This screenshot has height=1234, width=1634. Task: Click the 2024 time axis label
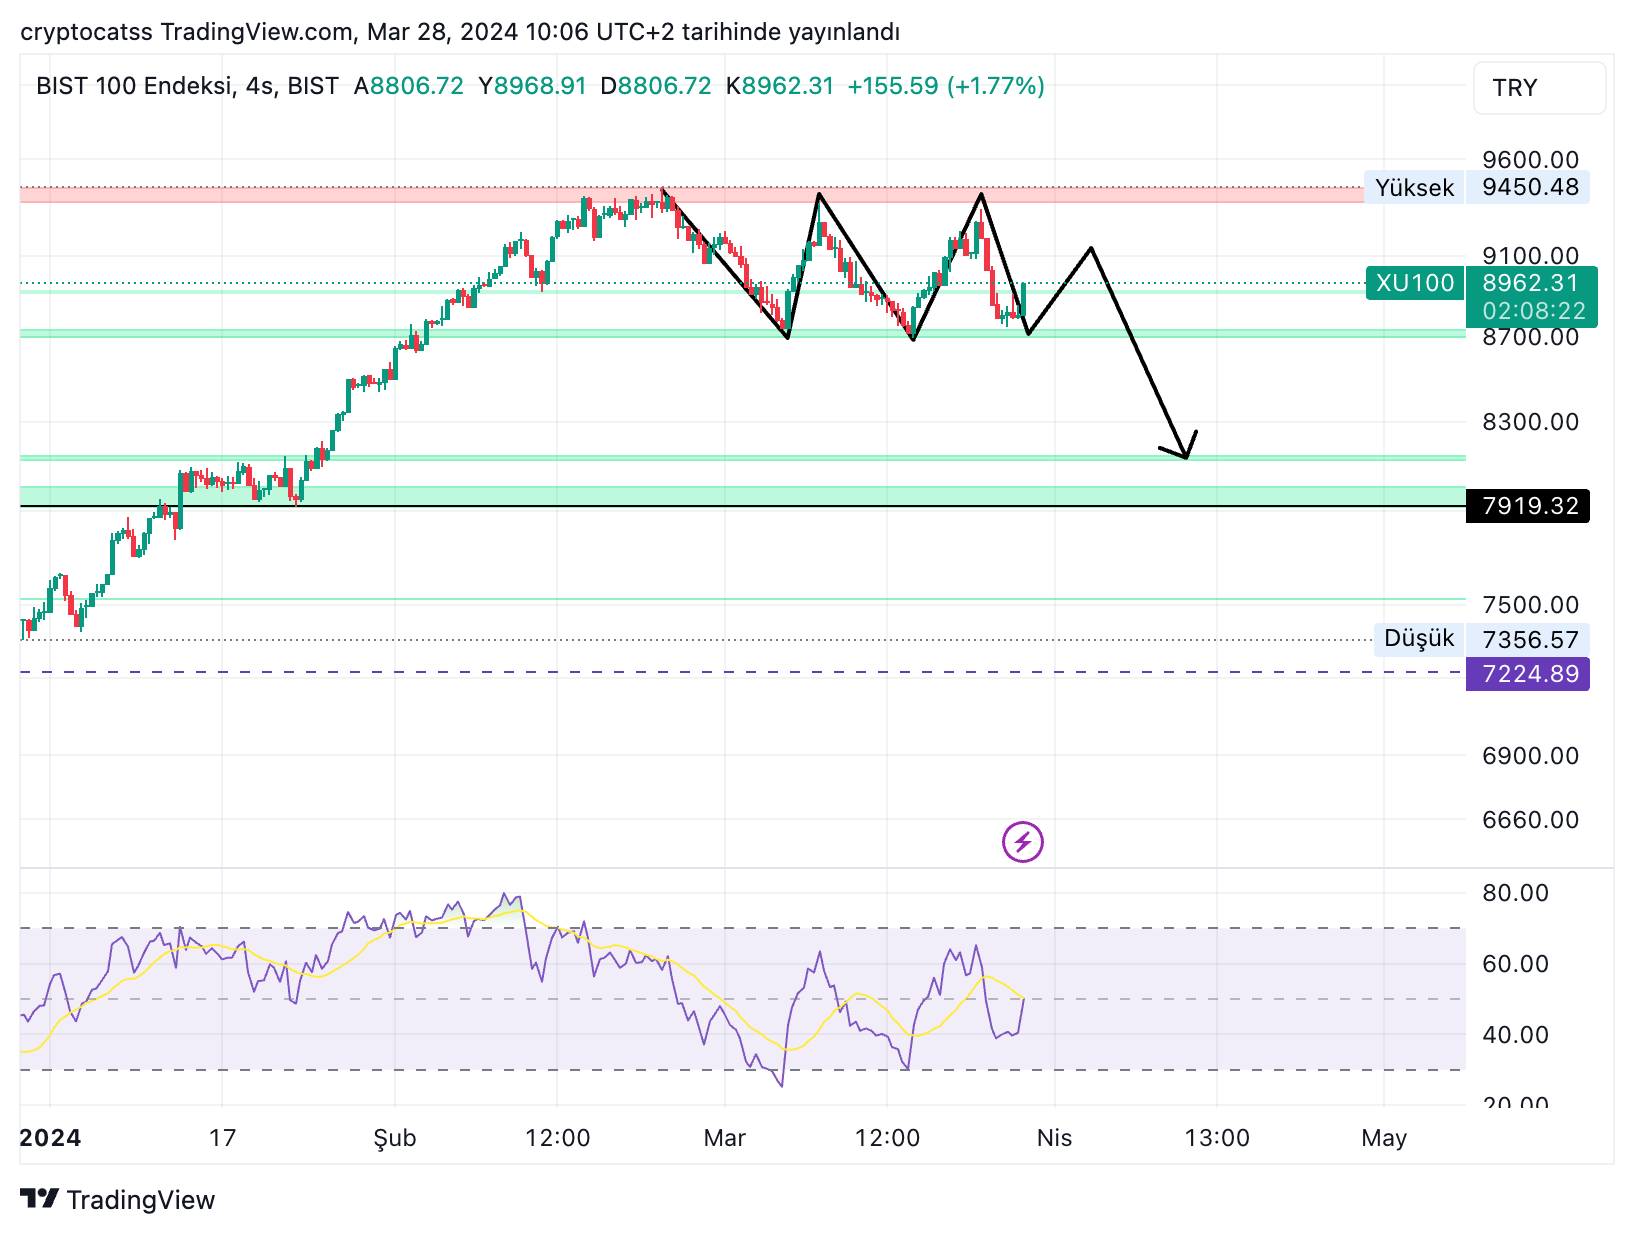50,1138
